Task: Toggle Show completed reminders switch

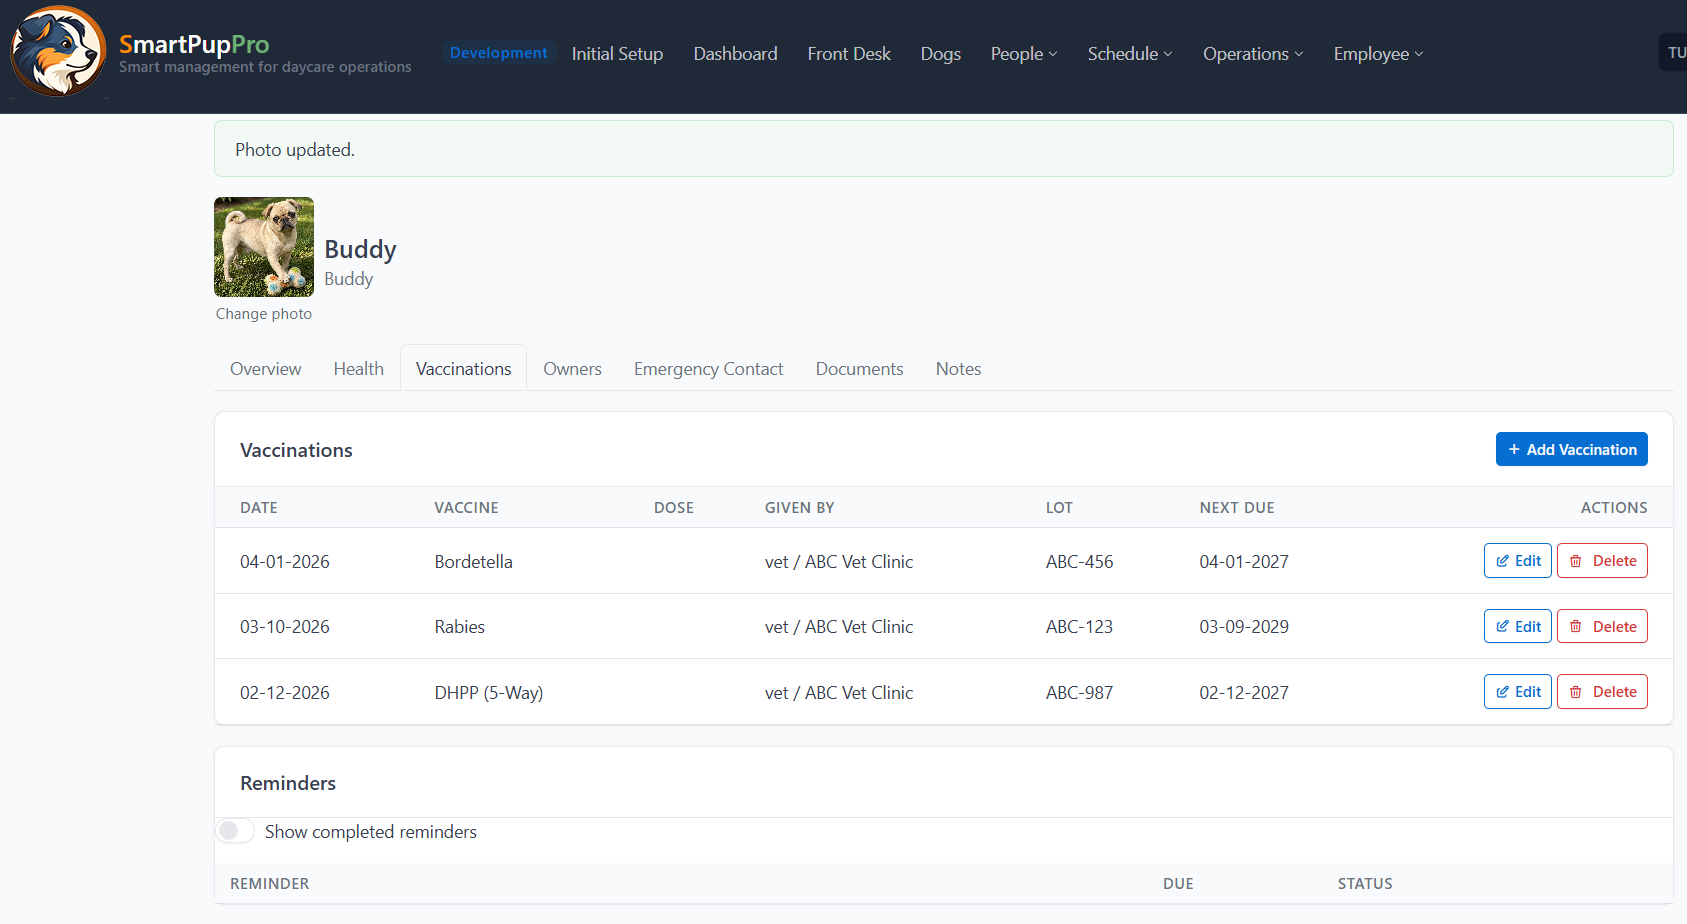Action: tap(236, 831)
